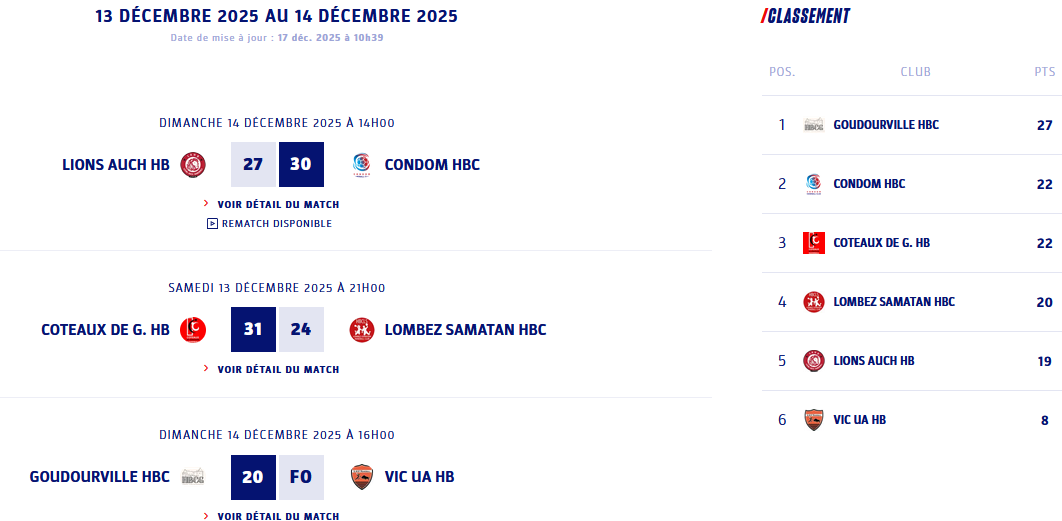Open match details for Coteaux vs Lombez Samatan
The image size is (1062, 521).
click(277, 369)
